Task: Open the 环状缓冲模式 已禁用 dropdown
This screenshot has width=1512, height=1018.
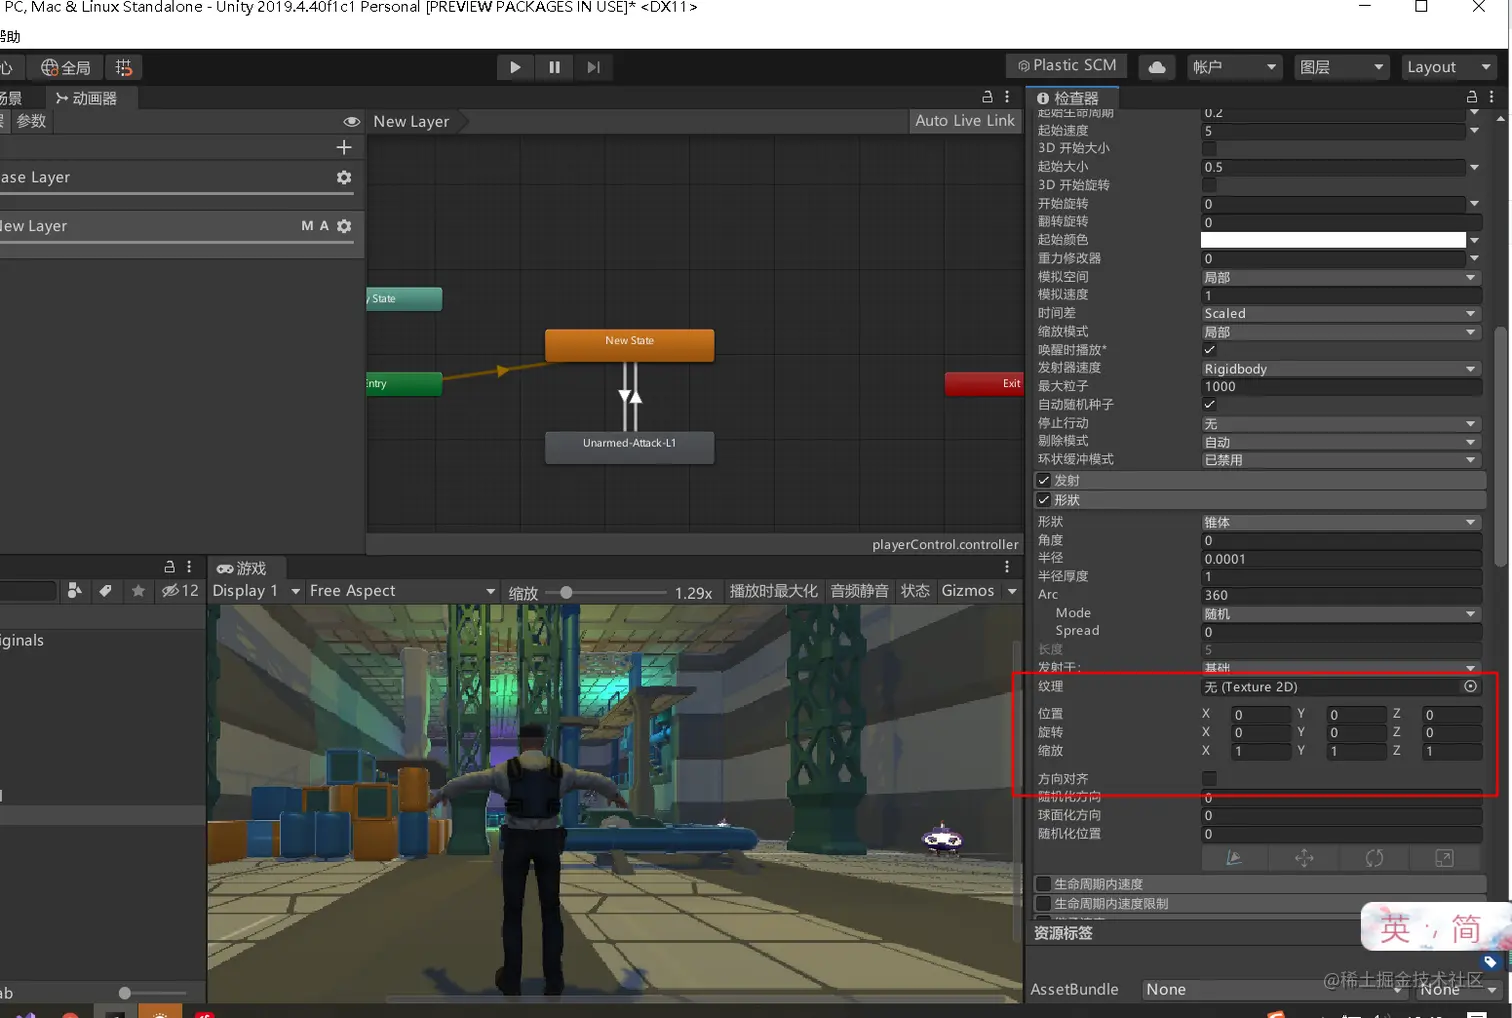Action: (x=1341, y=460)
